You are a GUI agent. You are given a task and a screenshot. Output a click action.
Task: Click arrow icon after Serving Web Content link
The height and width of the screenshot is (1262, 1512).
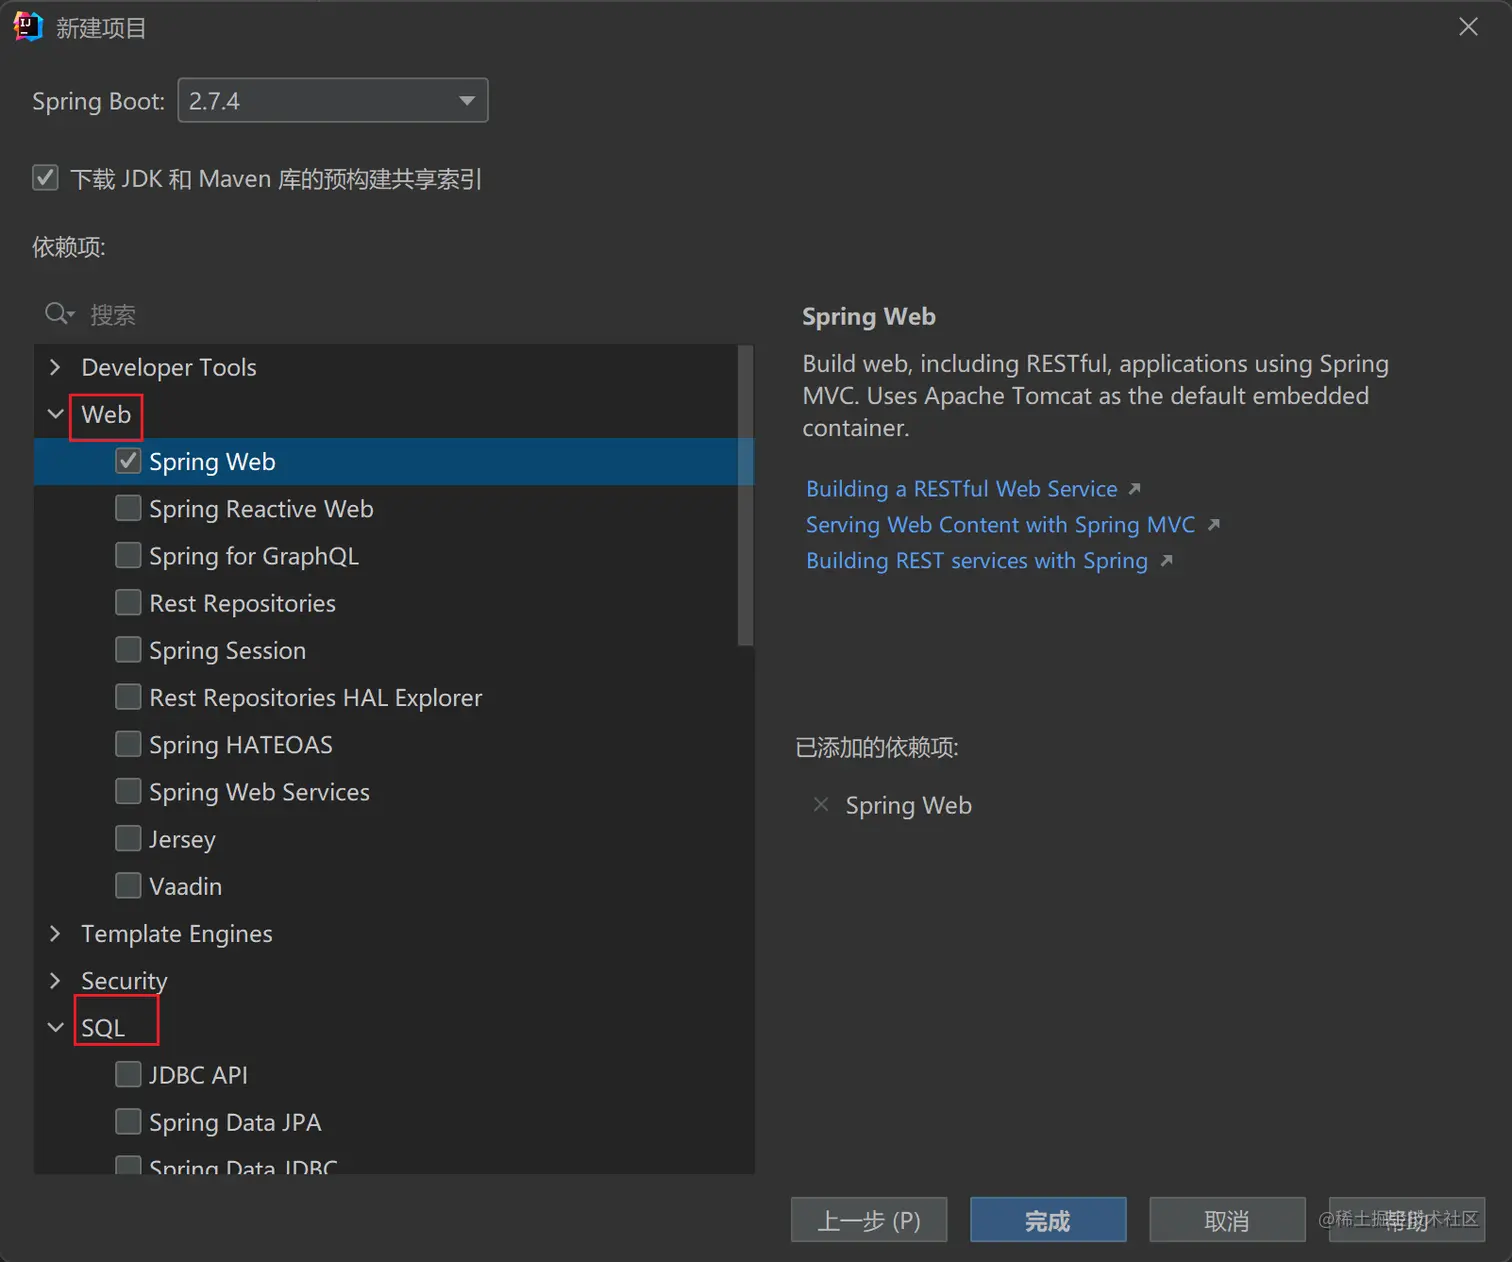(x=1213, y=524)
